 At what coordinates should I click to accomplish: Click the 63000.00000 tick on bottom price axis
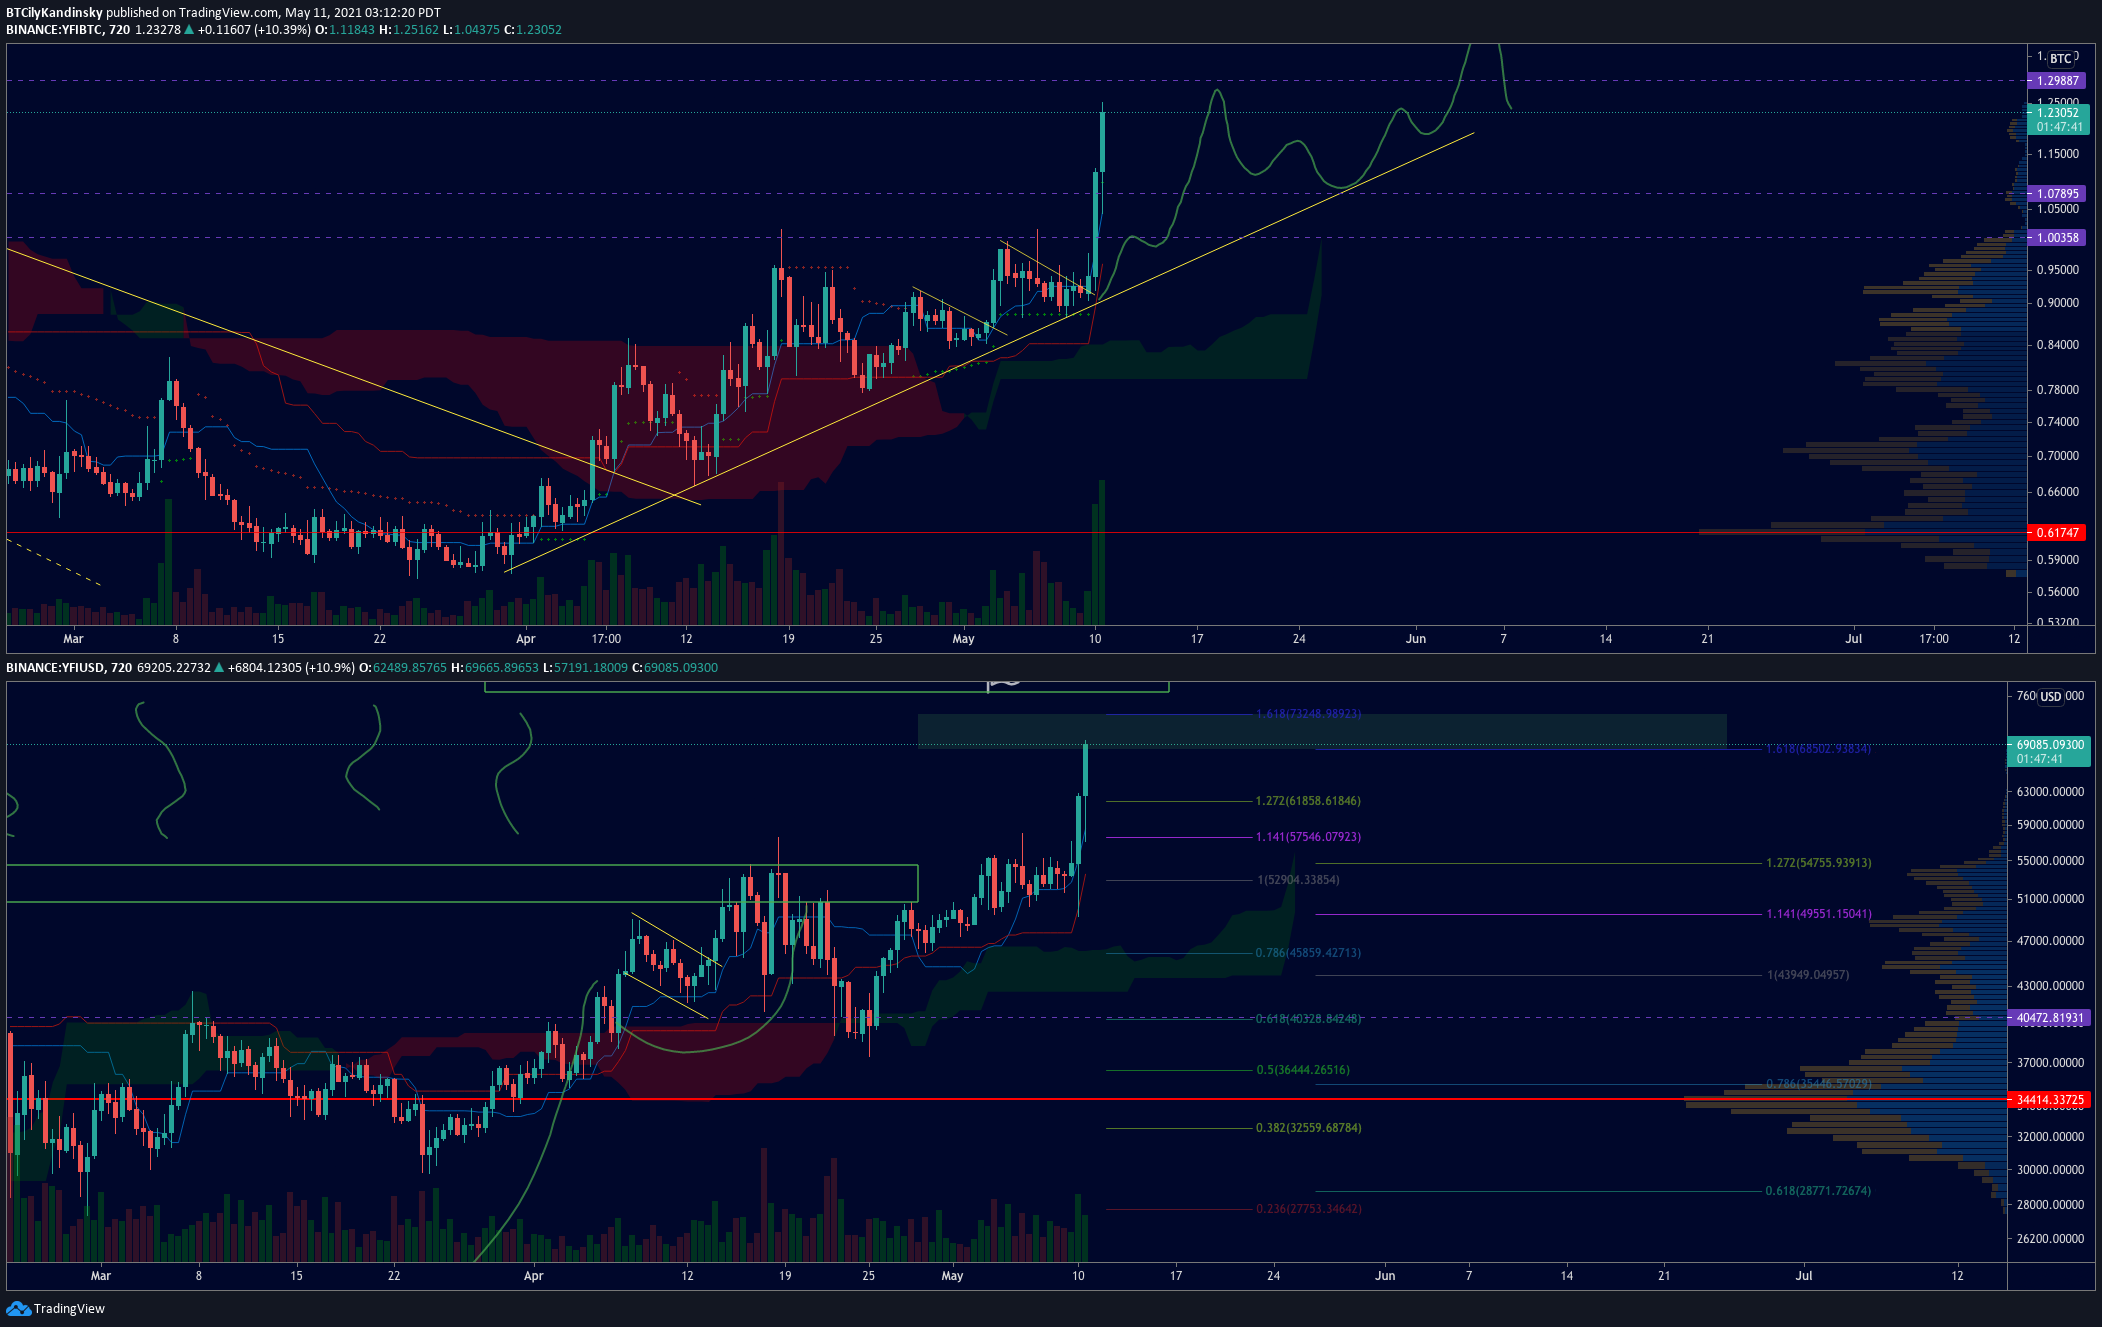pyautogui.click(x=2050, y=792)
